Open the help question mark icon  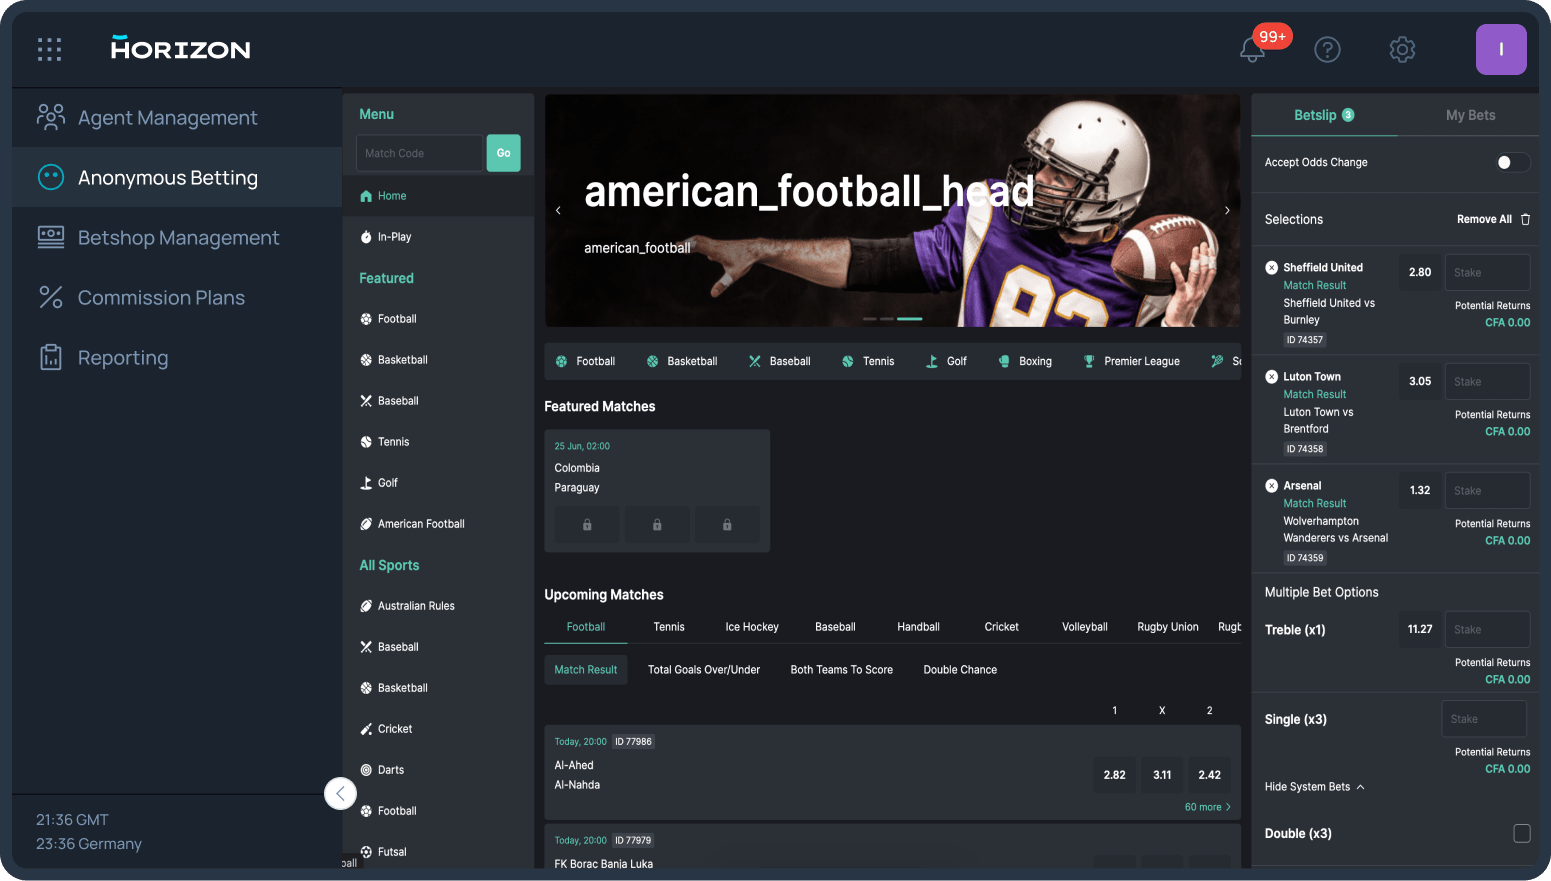pyautogui.click(x=1327, y=49)
